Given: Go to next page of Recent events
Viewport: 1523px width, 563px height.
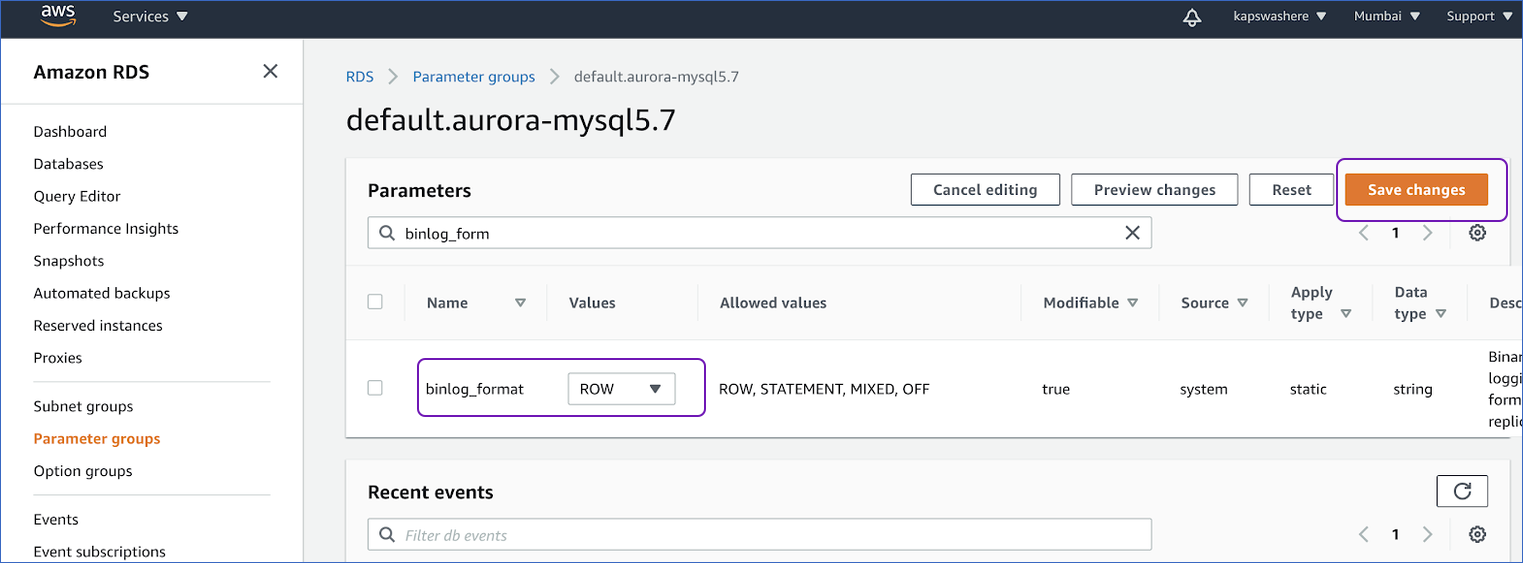Looking at the screenshot, I should (x=1427, y=534).
